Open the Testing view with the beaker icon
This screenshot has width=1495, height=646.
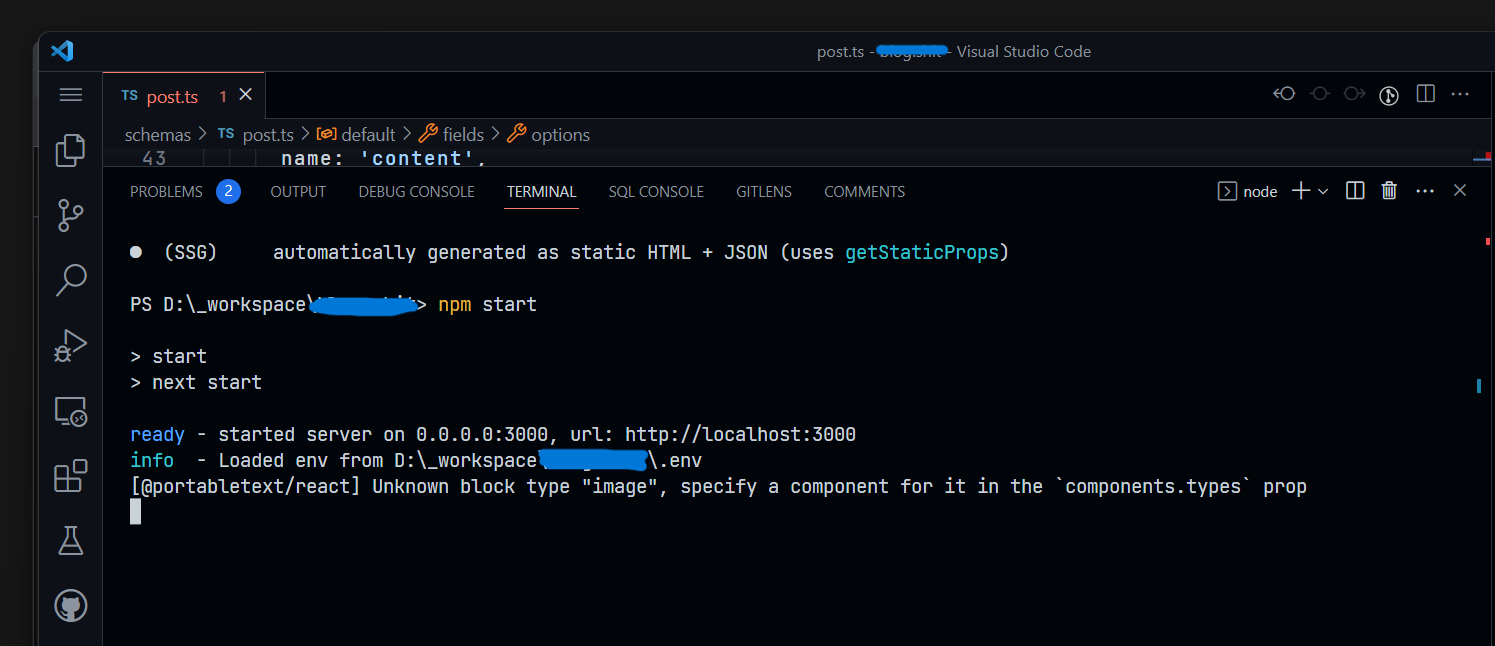pyautogui.click(x=70, y=540)
